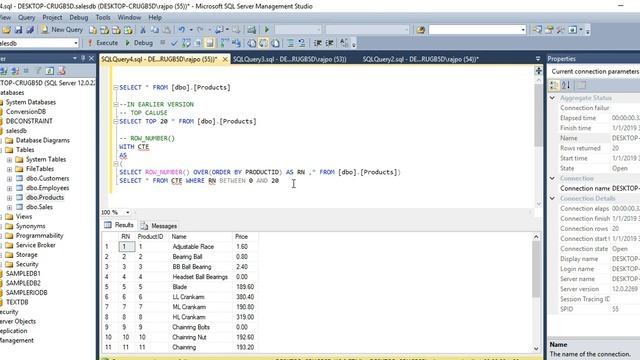Image resolution: width=640 pixels, height=360 pixels.
Task: Collapse the SELECT * FROM Products code block
Action: coord(116,87)
